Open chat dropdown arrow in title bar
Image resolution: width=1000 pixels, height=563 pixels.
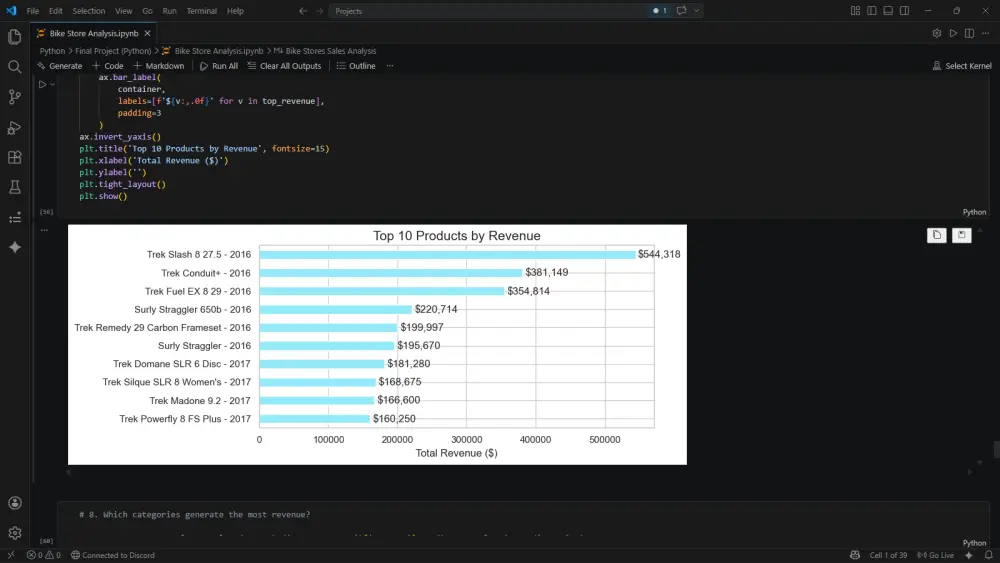(x=696, y=11)
